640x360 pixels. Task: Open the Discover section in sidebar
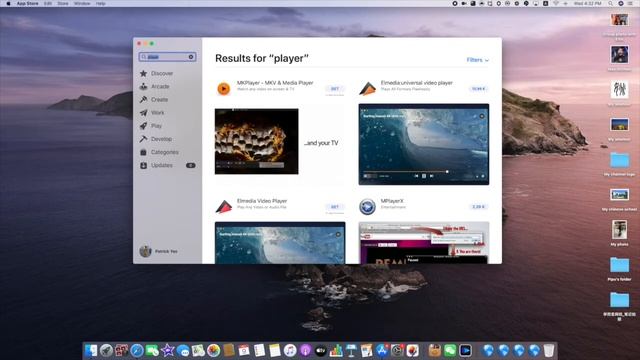[162, 73]
